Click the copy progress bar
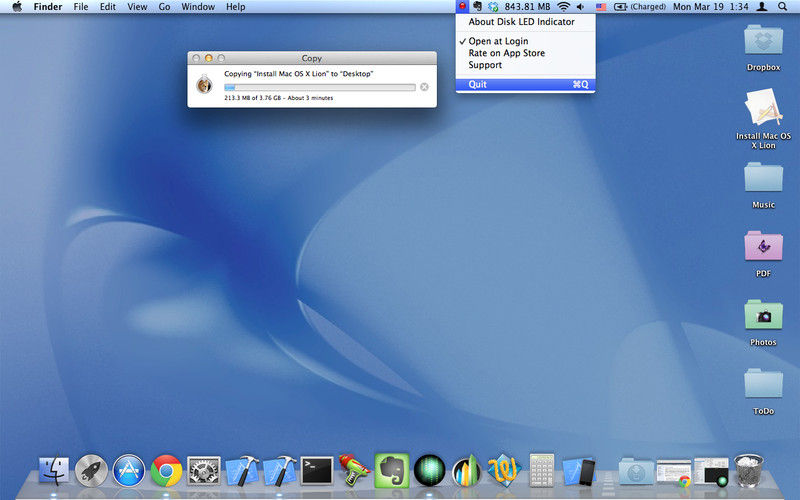The width and height of the screenshot is (800, 500). tap(319, 87)
